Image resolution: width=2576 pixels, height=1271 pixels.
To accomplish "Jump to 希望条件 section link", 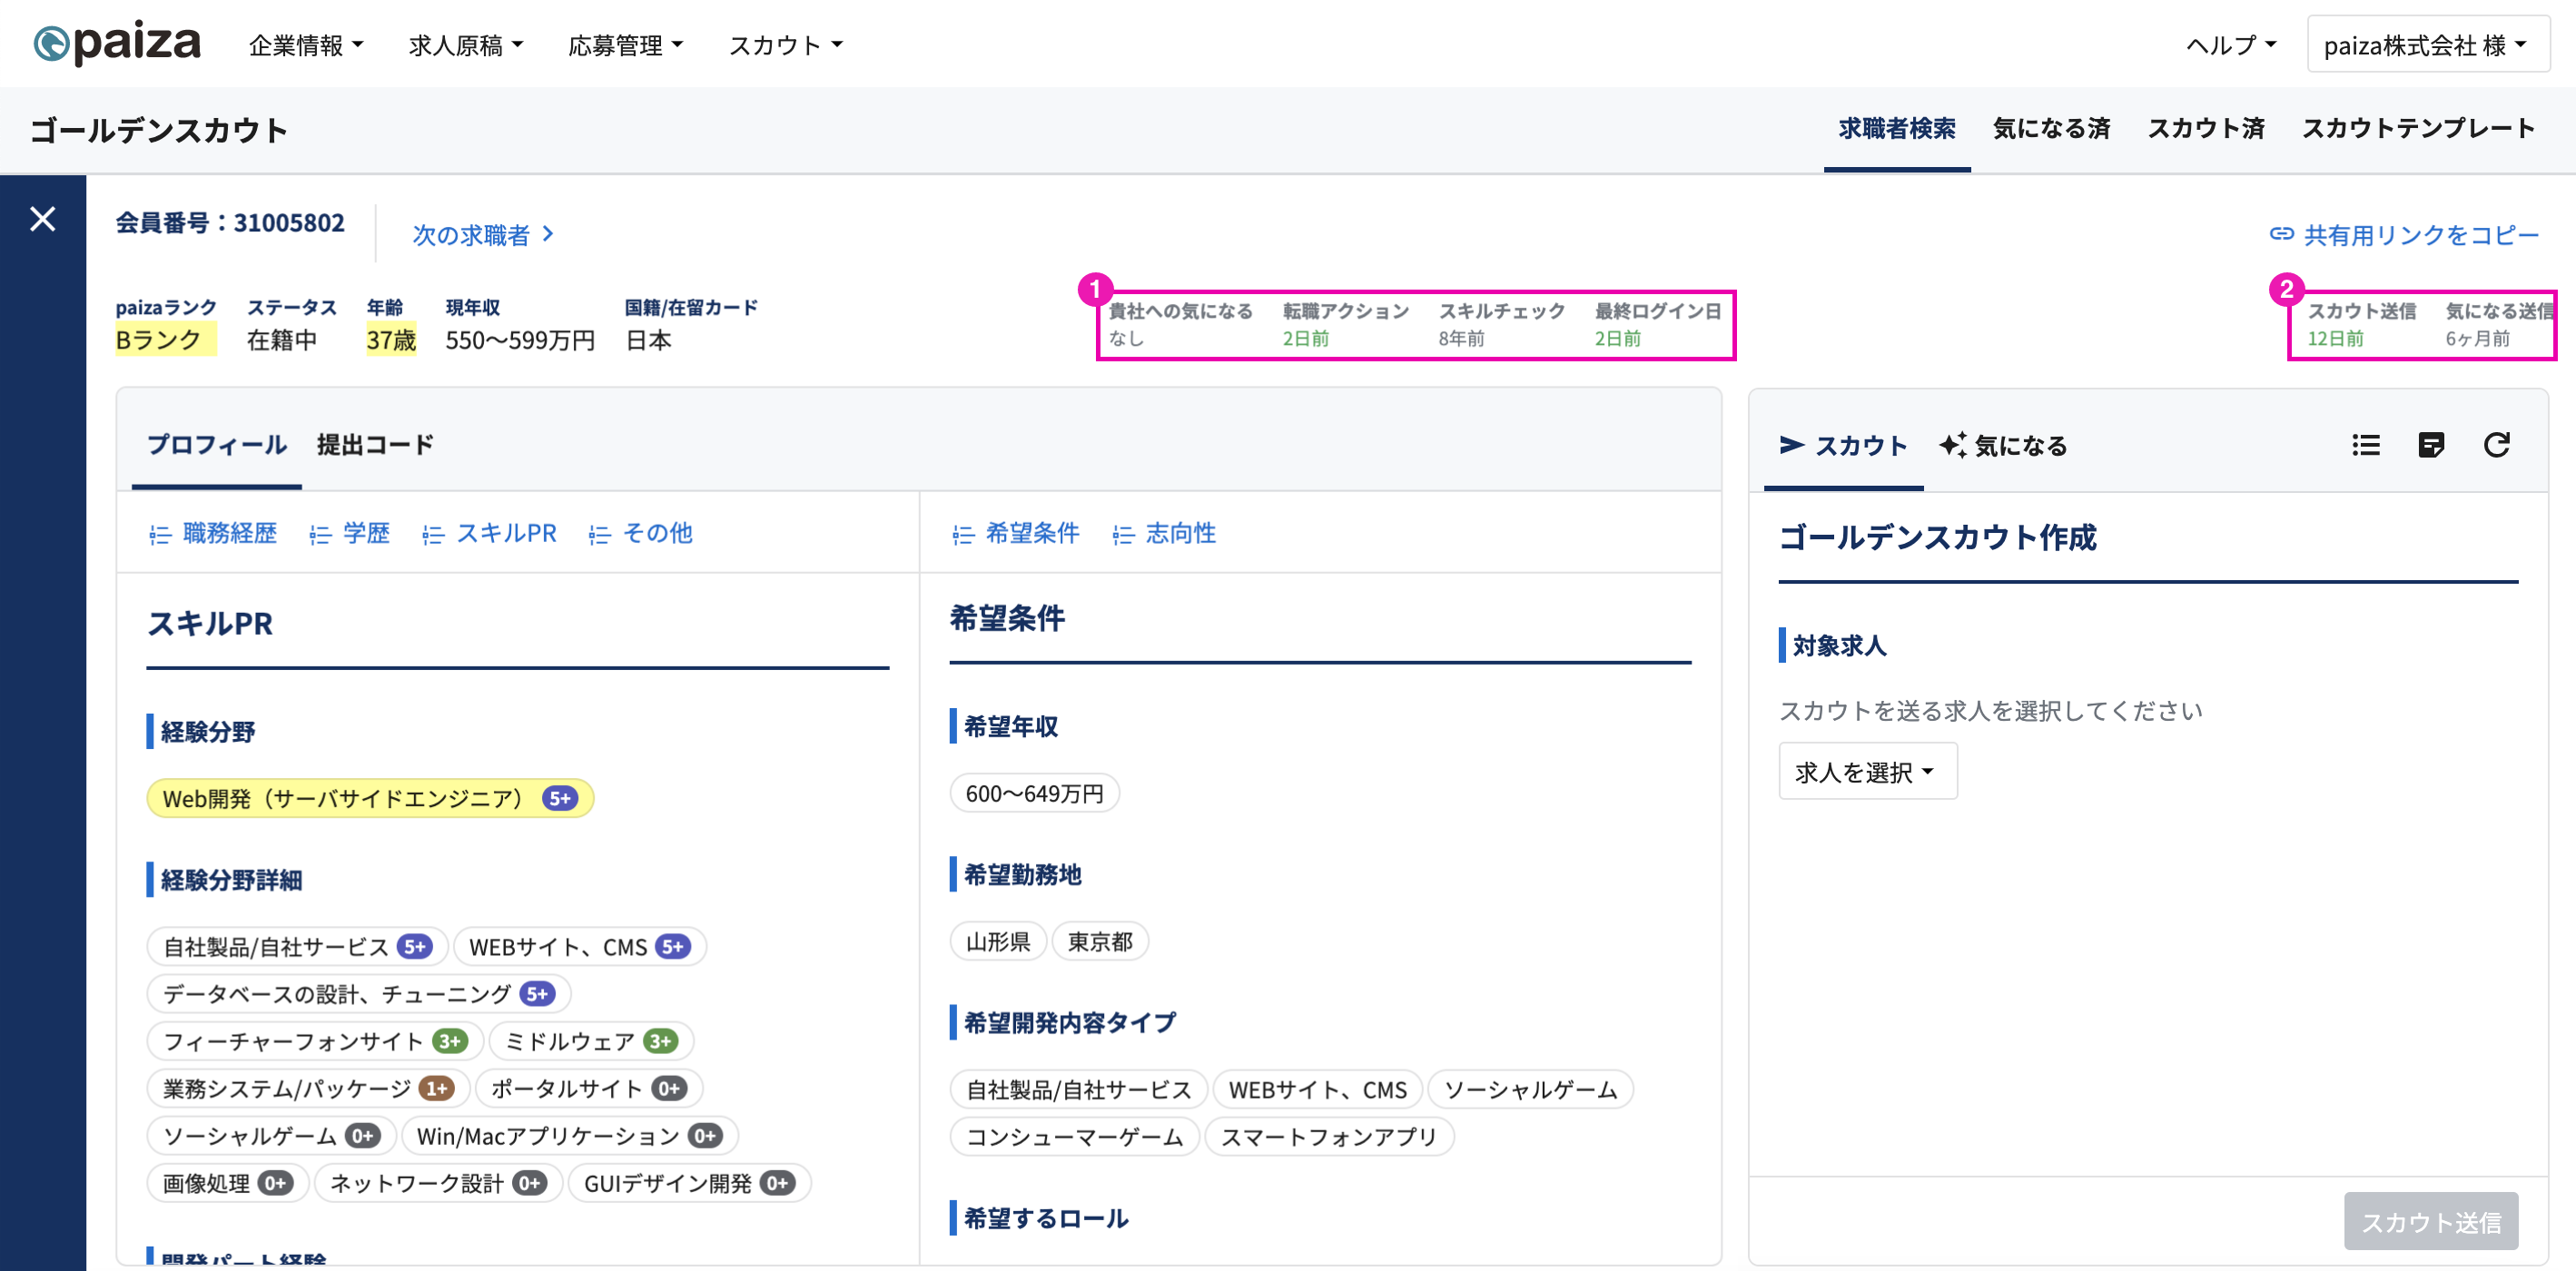I will pos(1032,533).
